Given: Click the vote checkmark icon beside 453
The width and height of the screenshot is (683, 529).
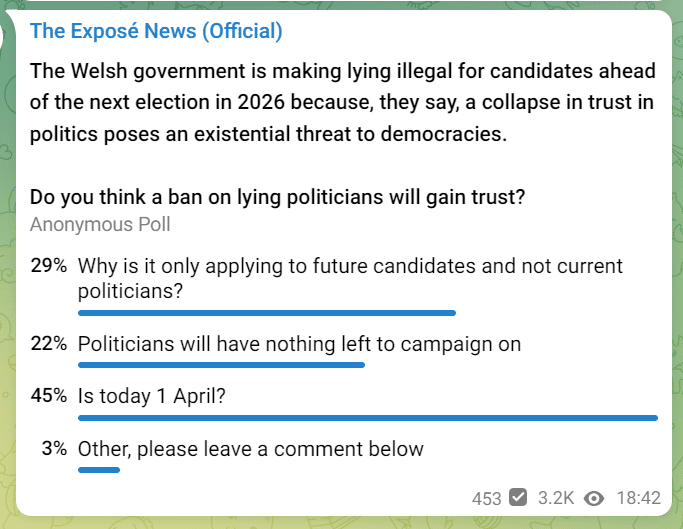Looking at the screenshot, I should click(x=518, y=497).
